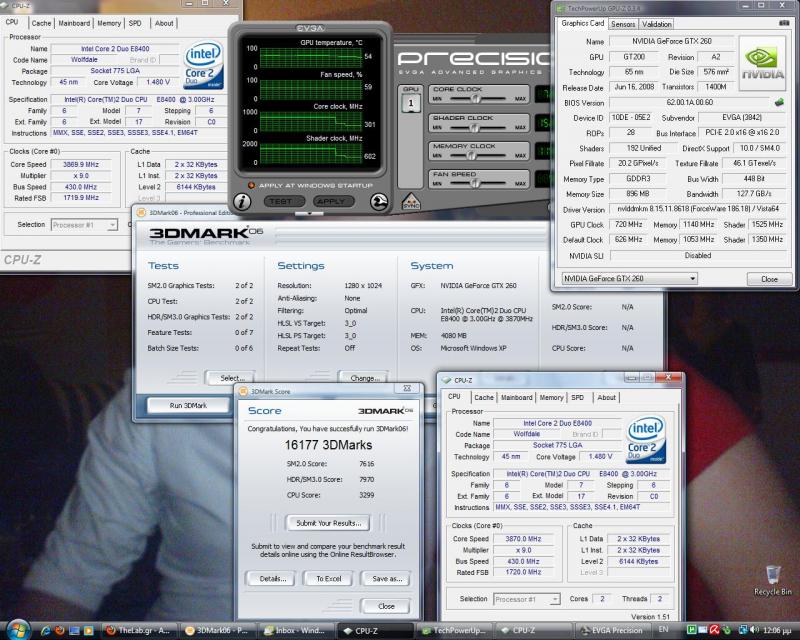This screenshot has height=640, width=800.
Task: Click Save as... in the score dialog
Action: pyautogui.click(x=386, y=579)
